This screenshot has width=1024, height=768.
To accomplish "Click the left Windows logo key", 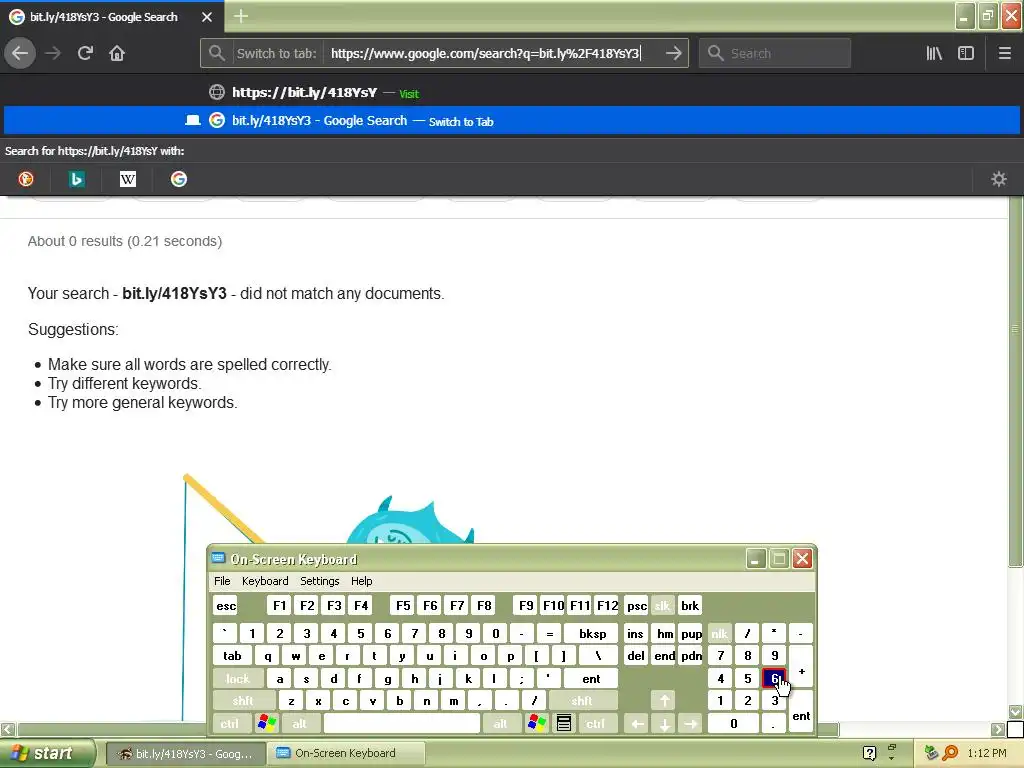I will coord(267,724).
